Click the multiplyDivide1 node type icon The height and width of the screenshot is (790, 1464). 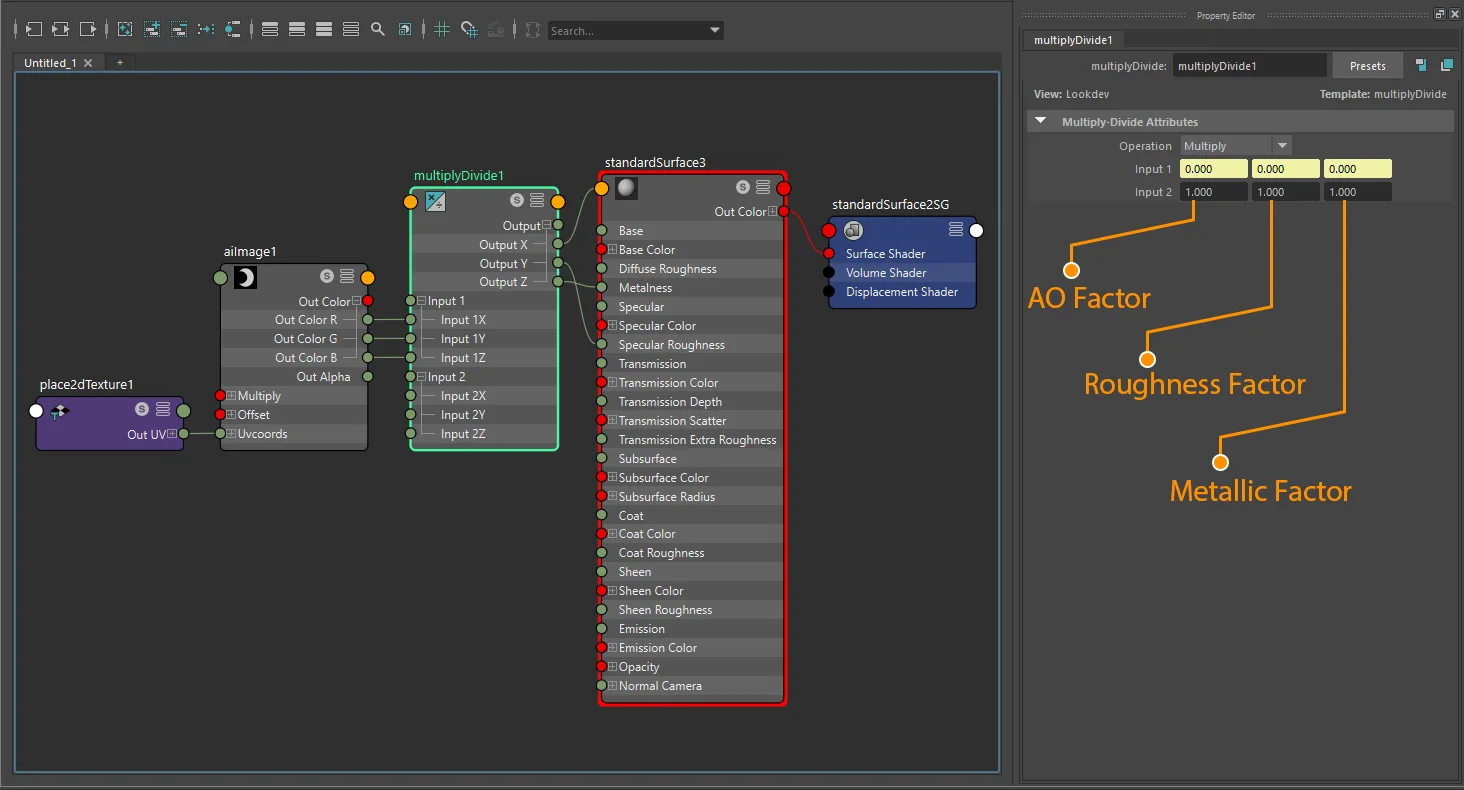(x=435, y=201)
